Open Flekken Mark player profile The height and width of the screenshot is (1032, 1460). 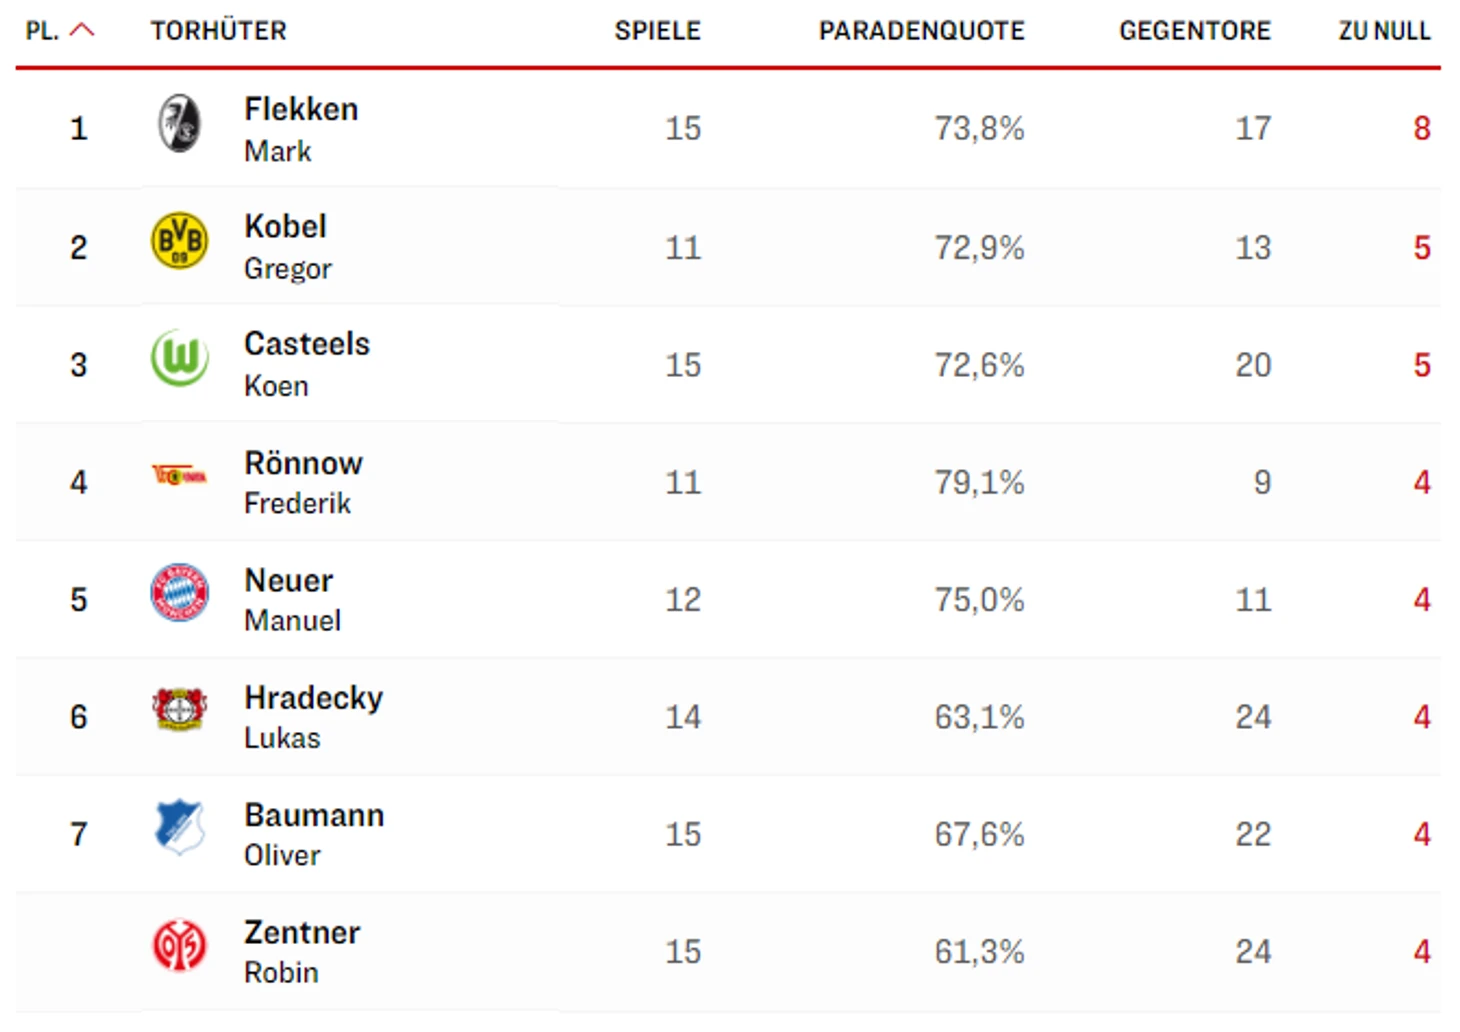(x=301, y=129)
